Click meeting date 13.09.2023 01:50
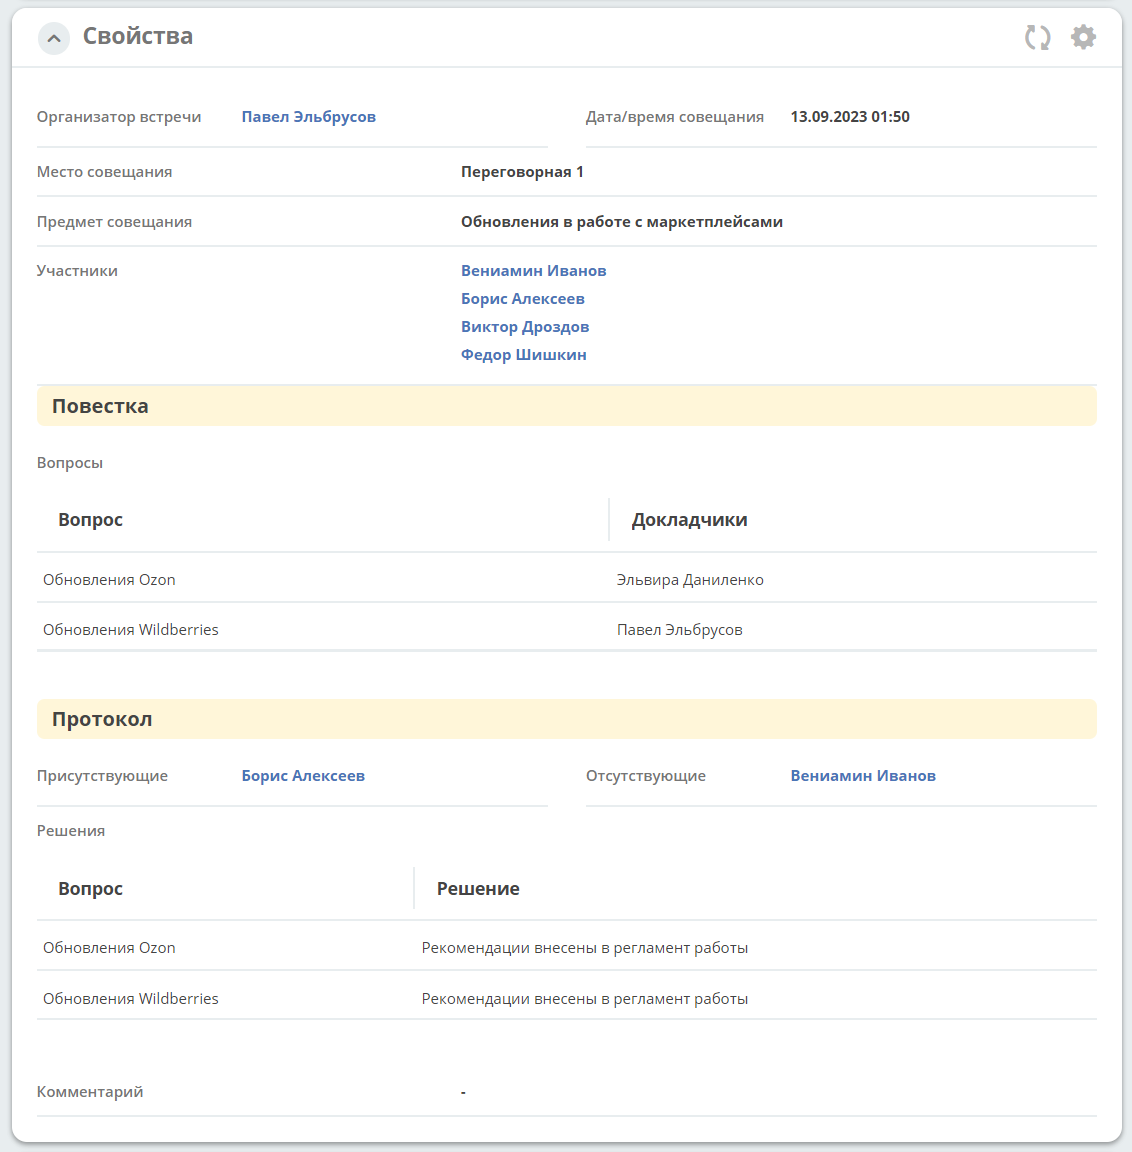1132x1152 pixels. [849, 117]
